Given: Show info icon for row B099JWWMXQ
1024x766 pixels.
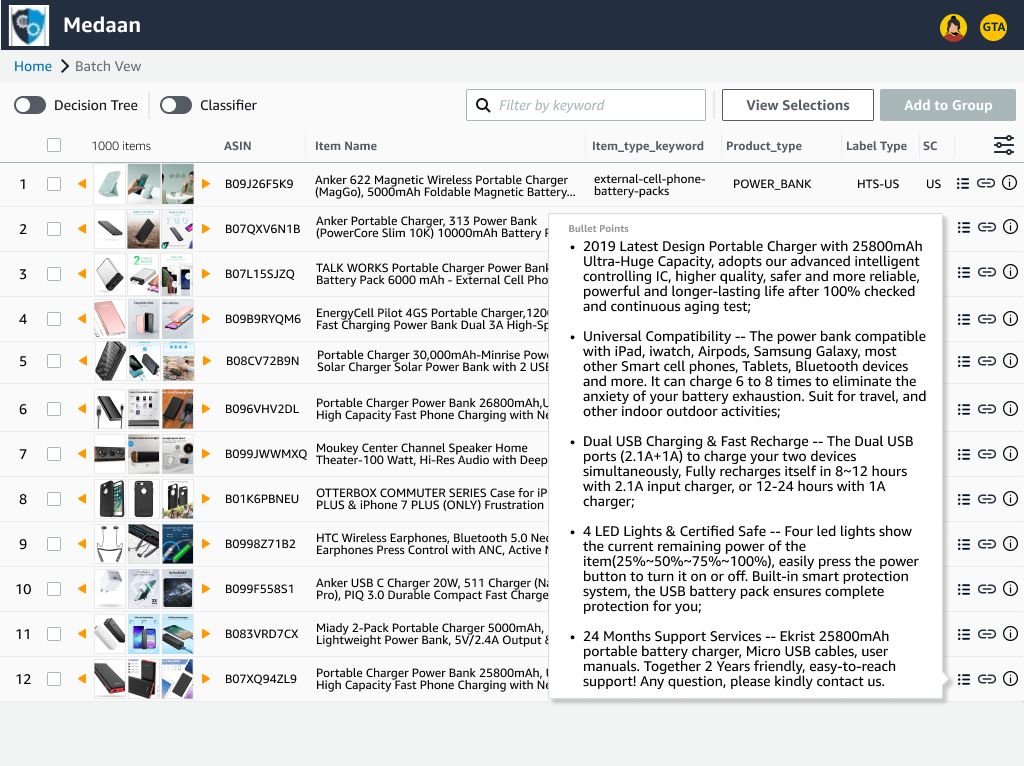Looking at the screenshot, I should (x=1010, y=453).
